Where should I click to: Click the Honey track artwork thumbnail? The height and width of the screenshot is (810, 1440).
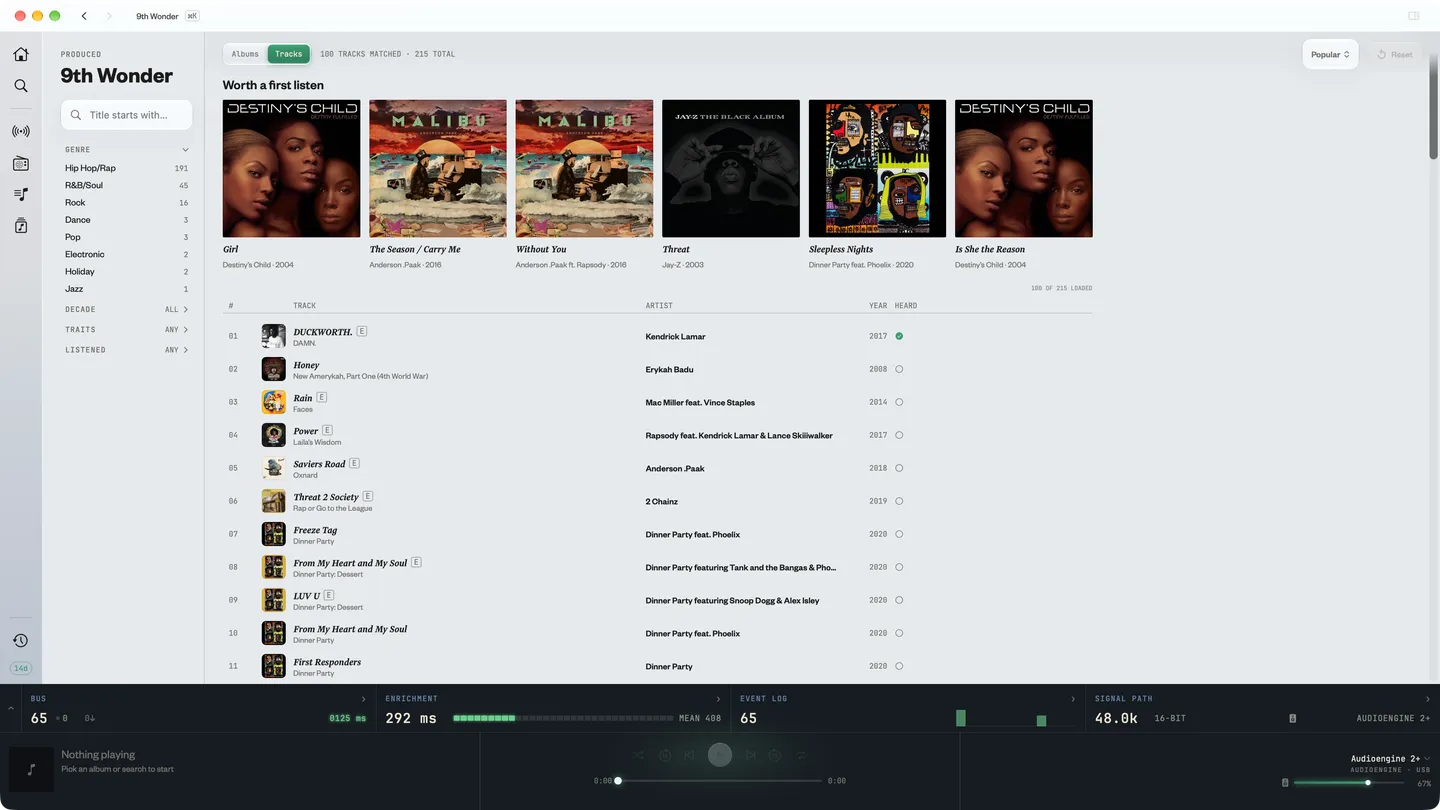click(x=273, y=369)
